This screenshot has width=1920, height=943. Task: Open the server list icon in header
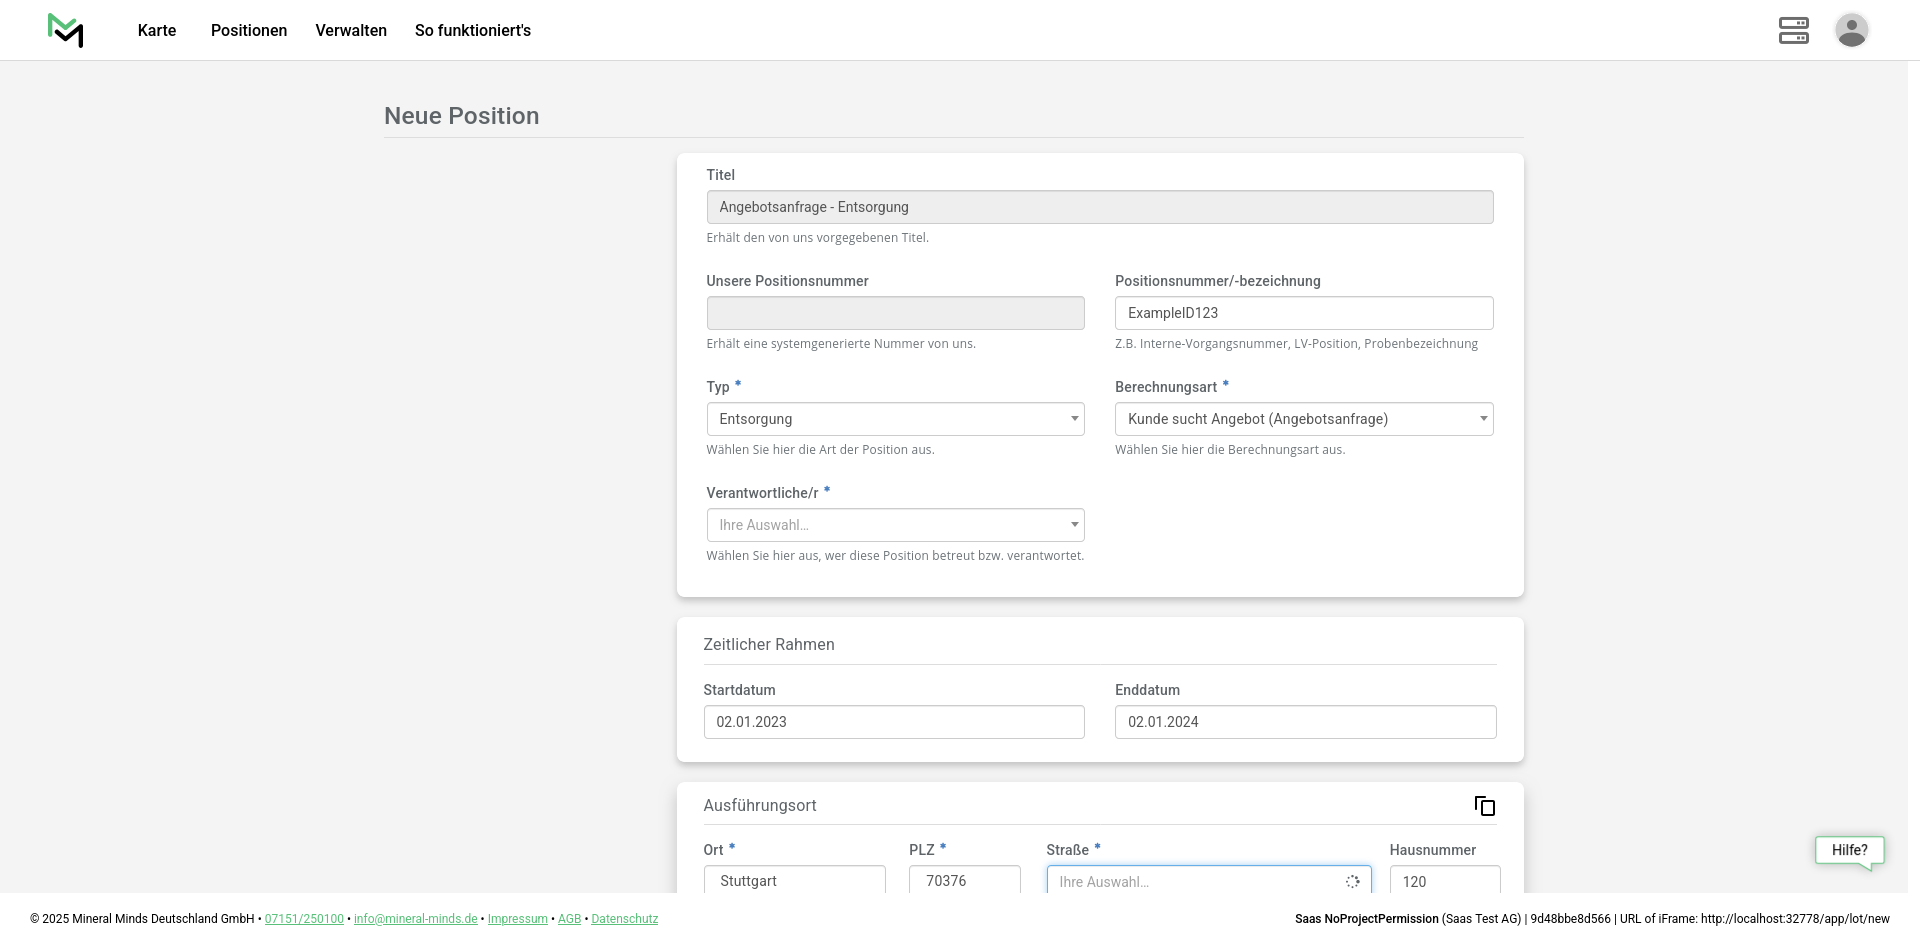click(x=1793, y=30)
